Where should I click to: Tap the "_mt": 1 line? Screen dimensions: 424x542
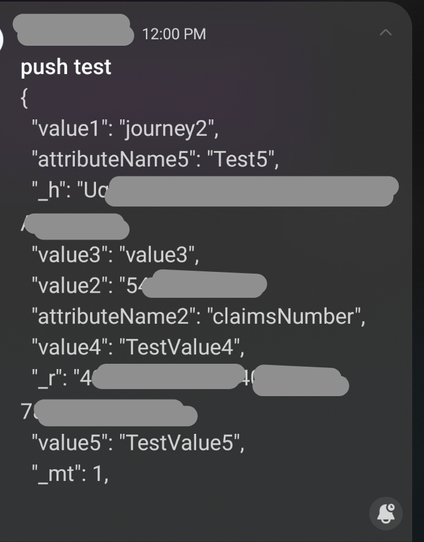coord(70,474)
